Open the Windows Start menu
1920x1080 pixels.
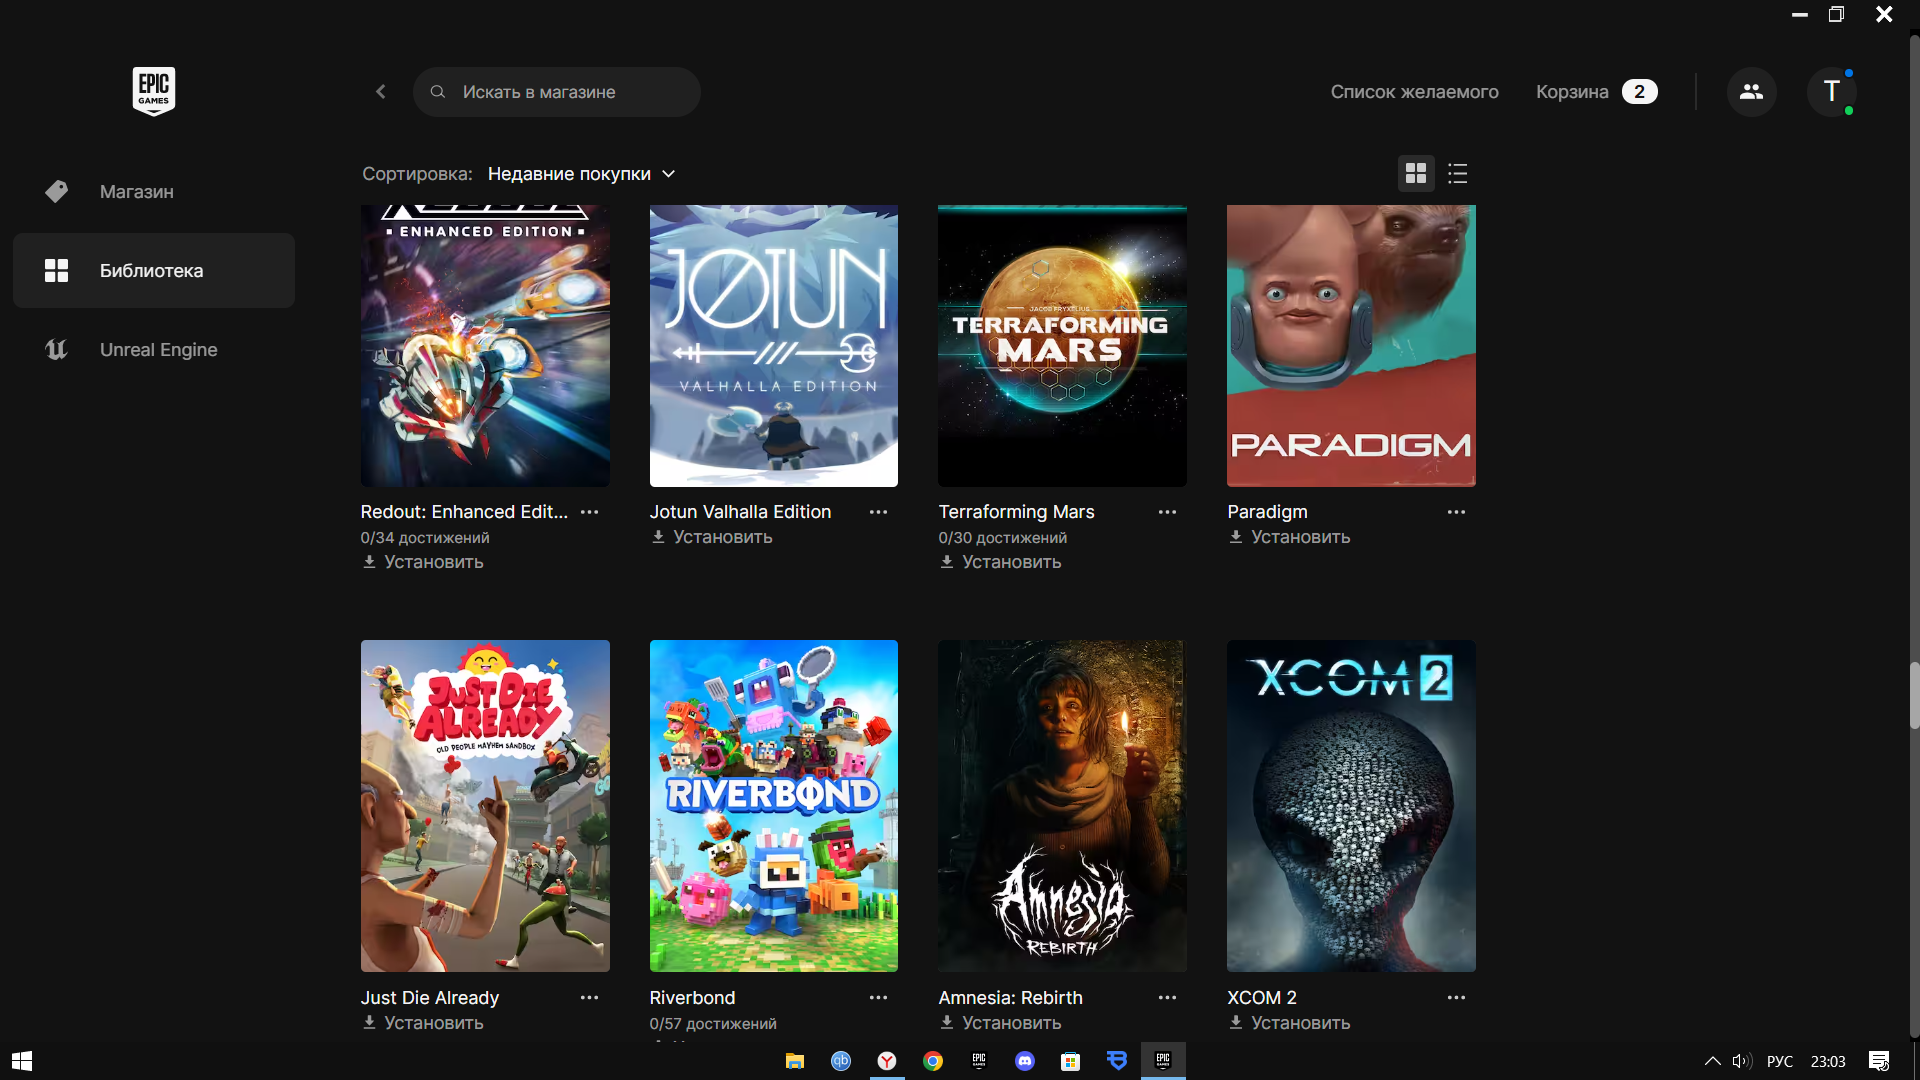(x=22, y=1061)
